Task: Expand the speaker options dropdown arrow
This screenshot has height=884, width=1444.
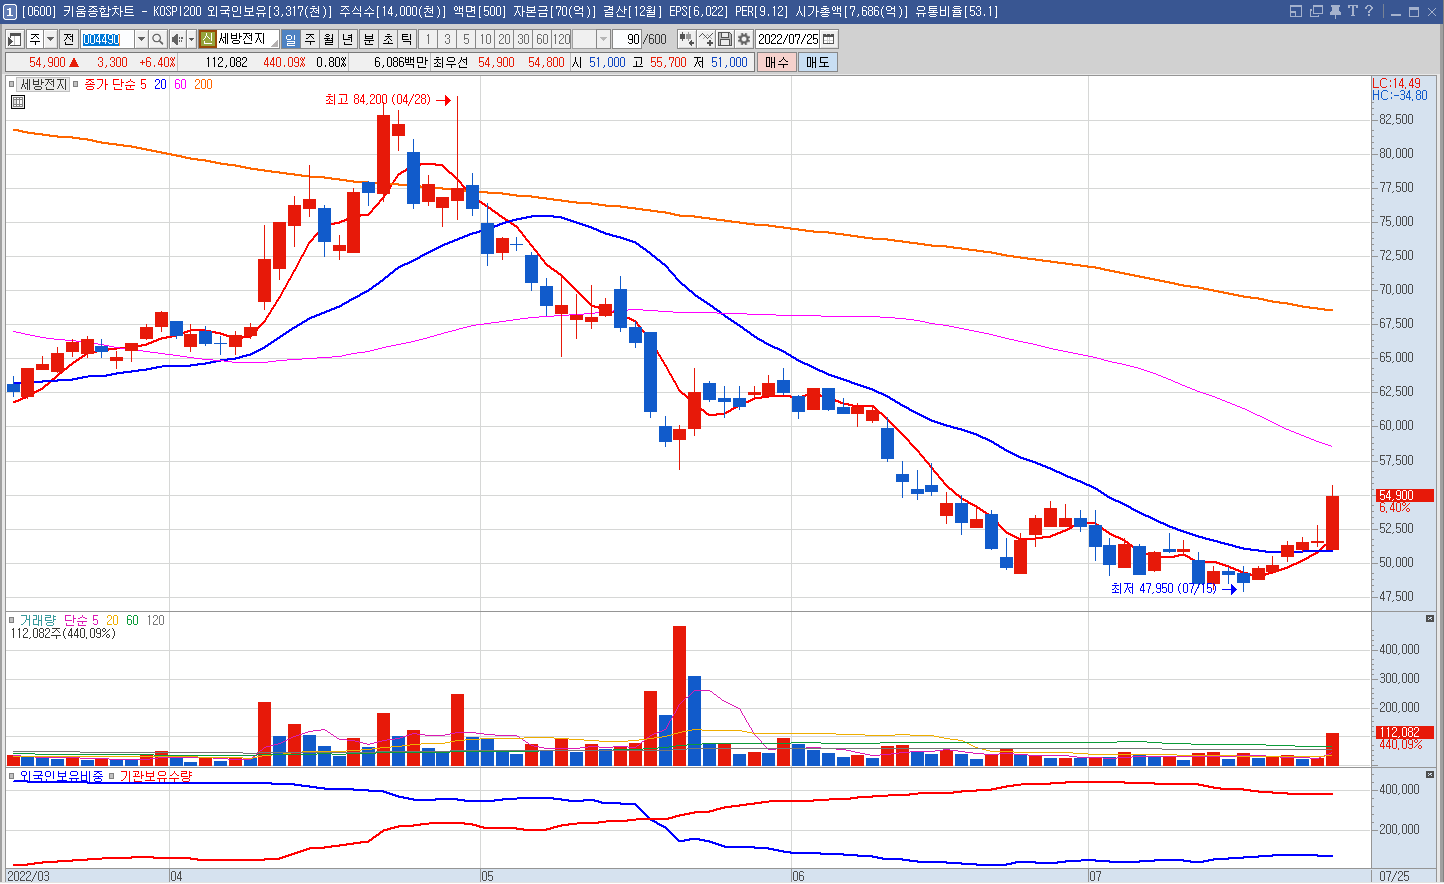Action: [191, 39]
